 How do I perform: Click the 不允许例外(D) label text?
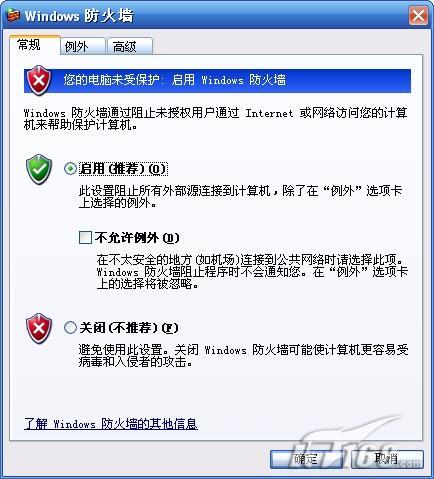coord(137,238)
